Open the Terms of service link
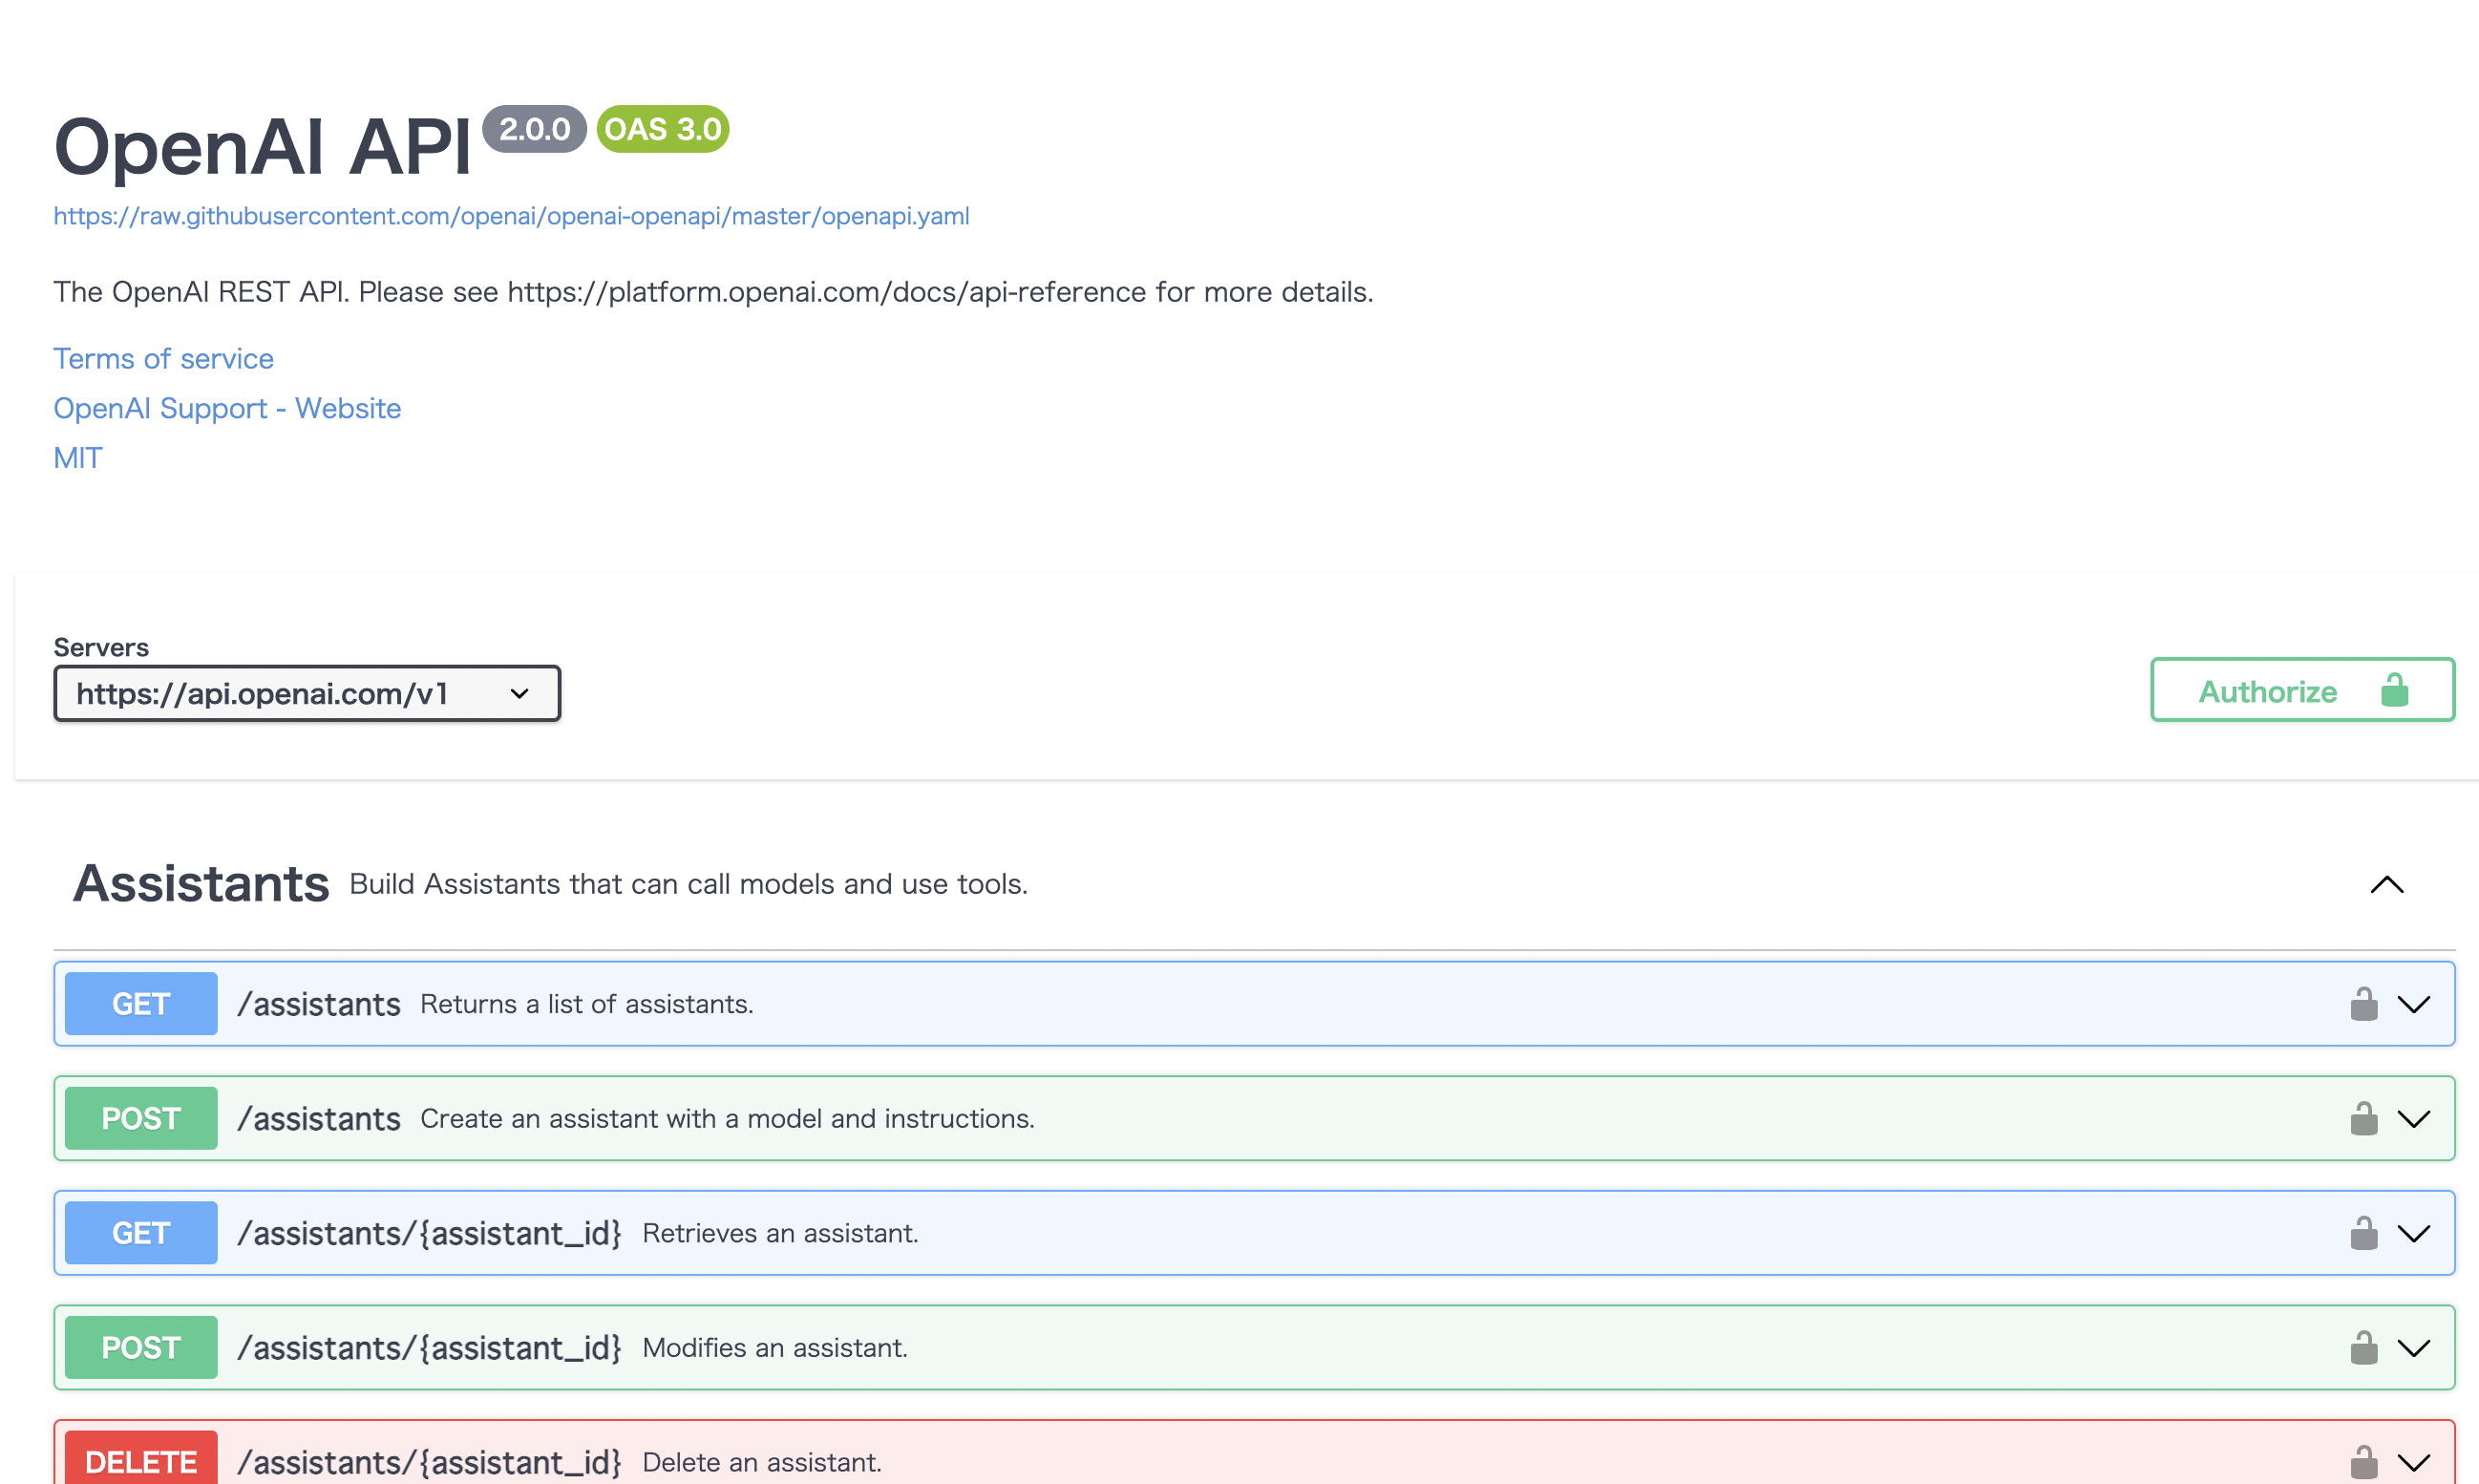The width and height of the screenshot is (2479, 1484). 163,359
